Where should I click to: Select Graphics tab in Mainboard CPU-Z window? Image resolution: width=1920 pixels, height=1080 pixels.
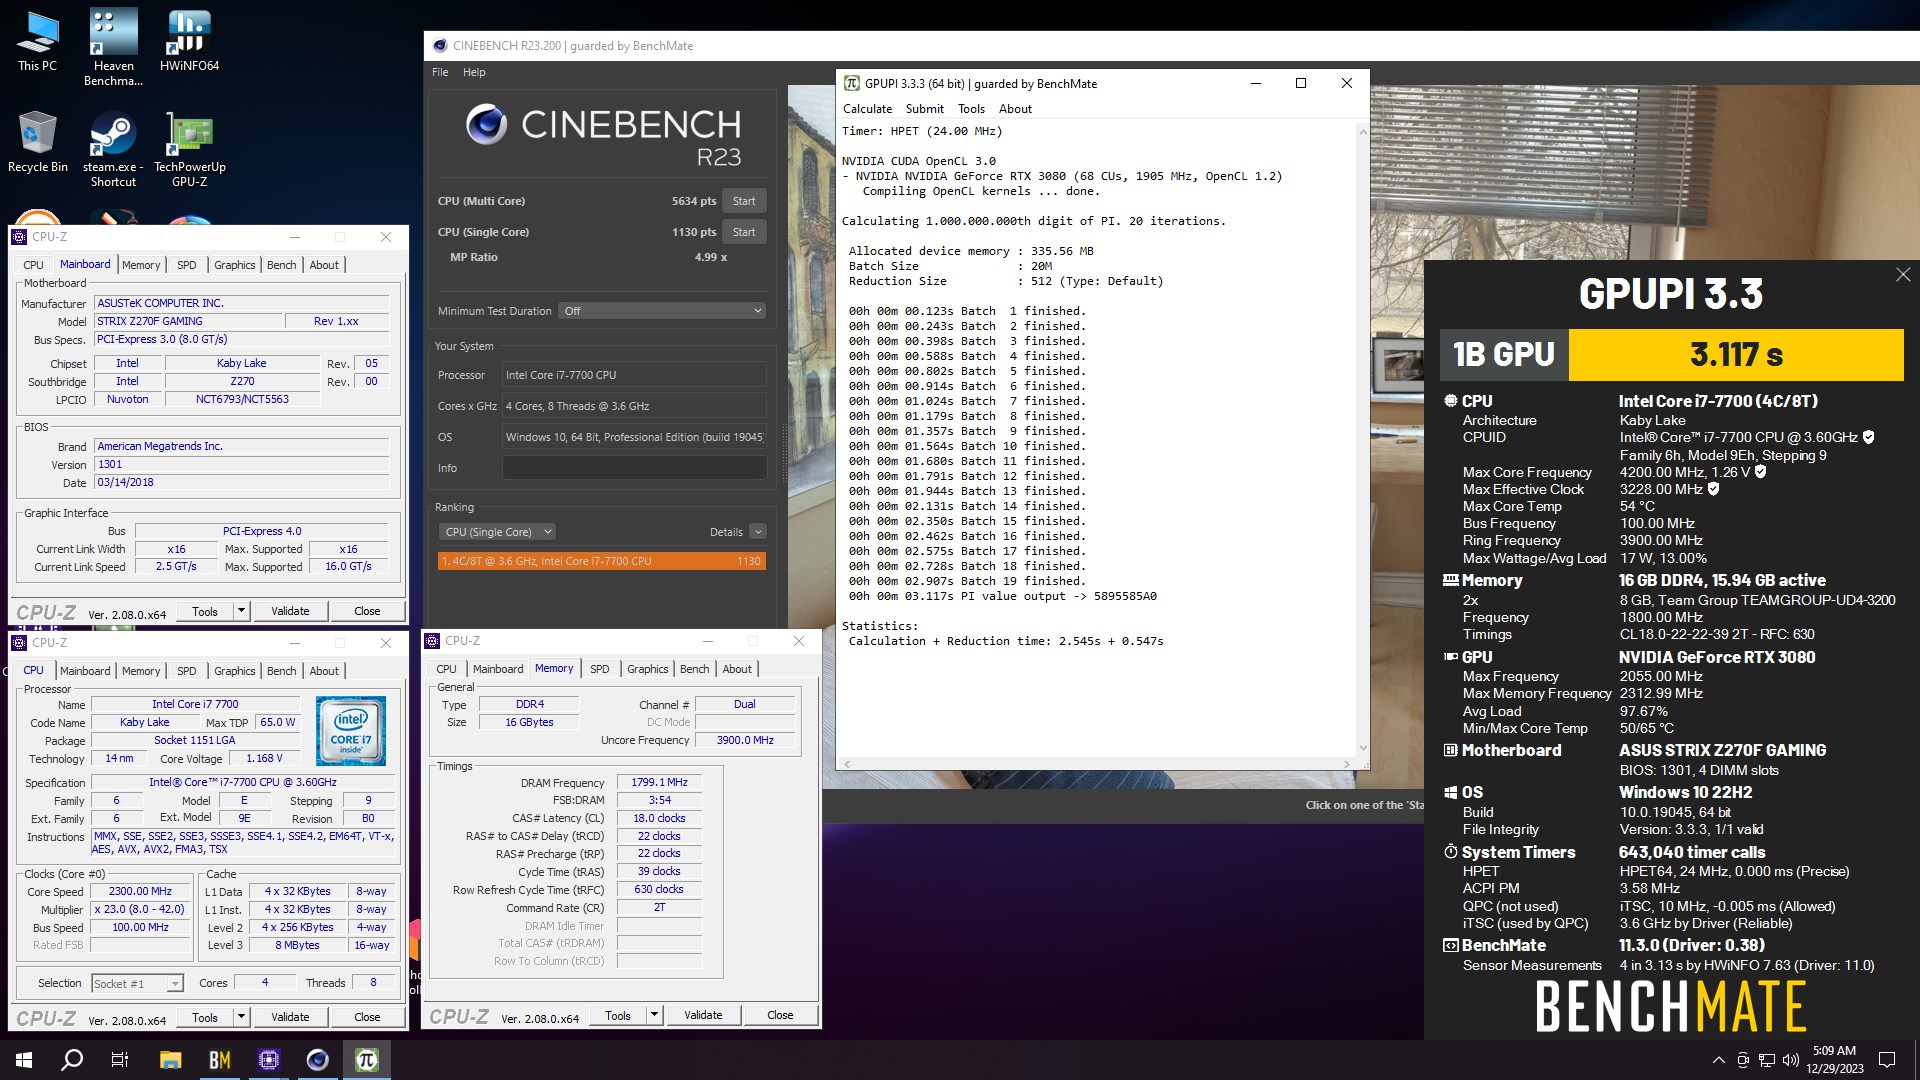235,265
